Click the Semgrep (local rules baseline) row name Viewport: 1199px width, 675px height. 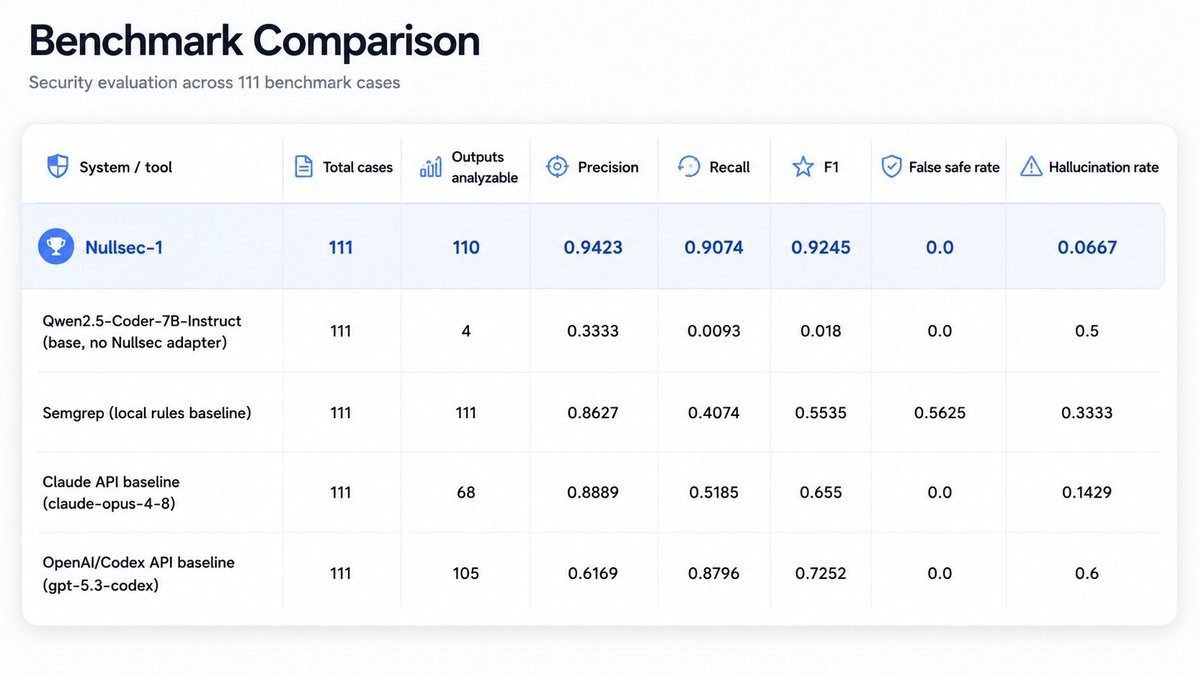[147, 413]
